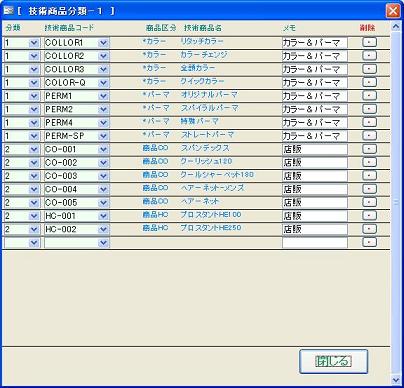Click the window icon in the title bar
Viewport: 404px width, 388px height.
pyautogui.click(x=8, y=11)
